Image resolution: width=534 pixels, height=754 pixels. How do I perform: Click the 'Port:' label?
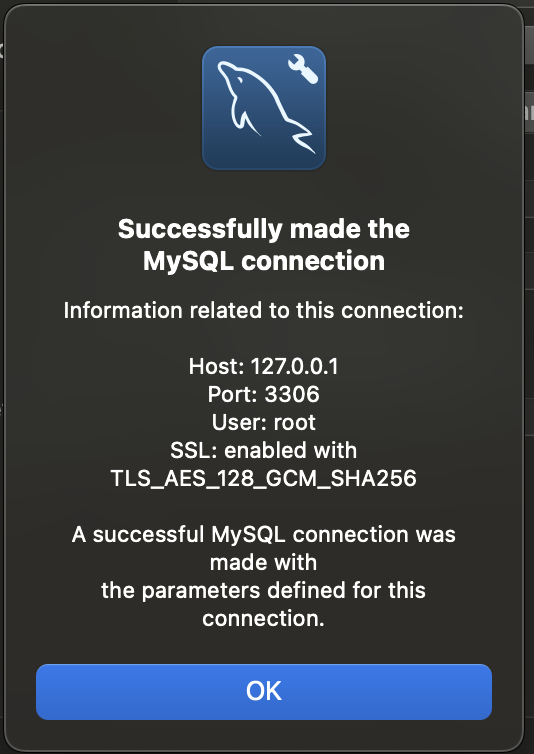233,394
